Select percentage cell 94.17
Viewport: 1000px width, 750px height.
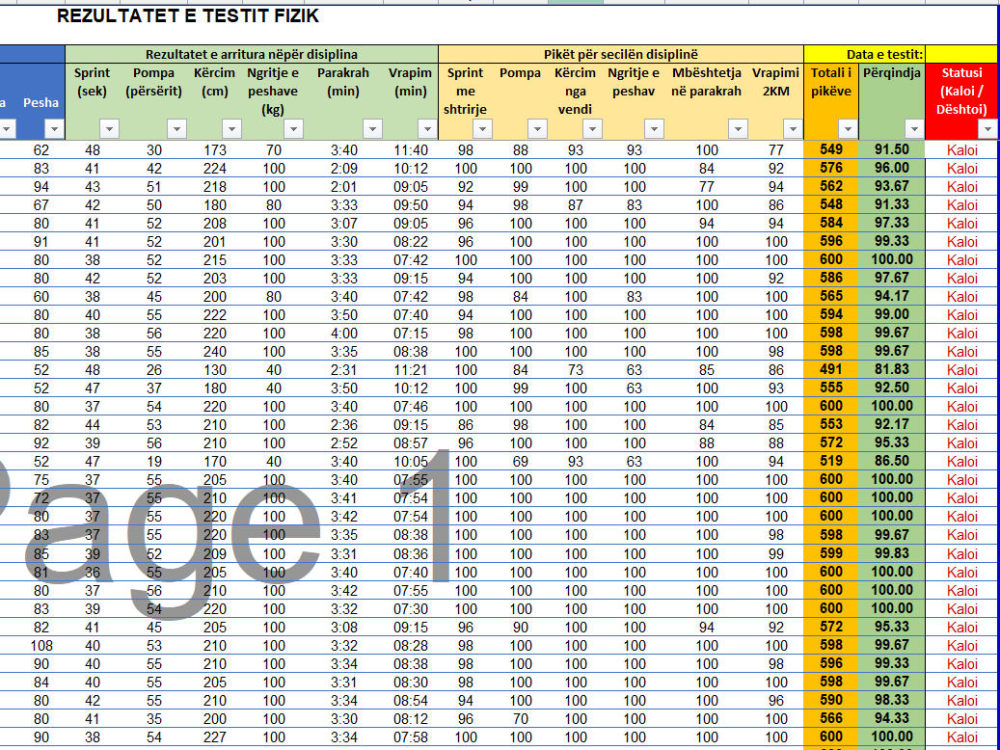click(892, 297)
